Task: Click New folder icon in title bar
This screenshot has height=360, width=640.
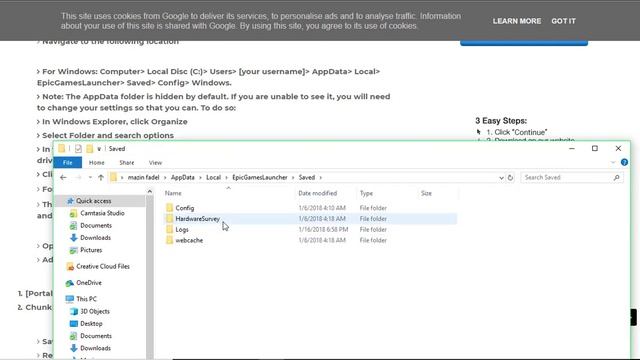Action: point(89,149)
